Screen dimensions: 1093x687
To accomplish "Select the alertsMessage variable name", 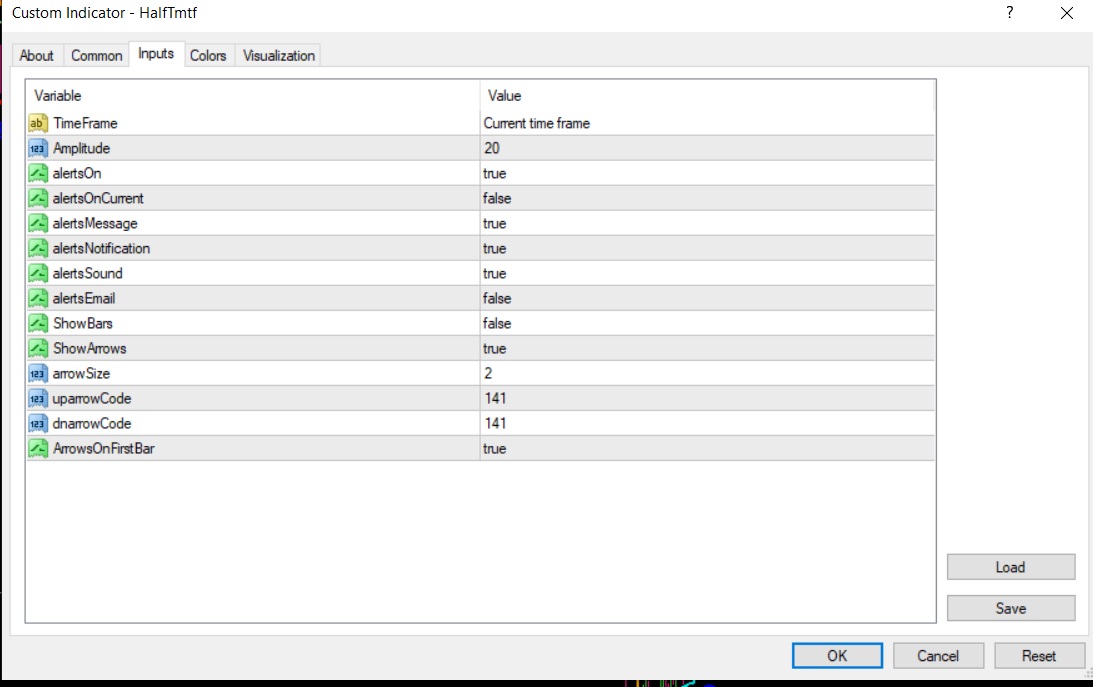I will pyautogui.click(x=95, y=224).
